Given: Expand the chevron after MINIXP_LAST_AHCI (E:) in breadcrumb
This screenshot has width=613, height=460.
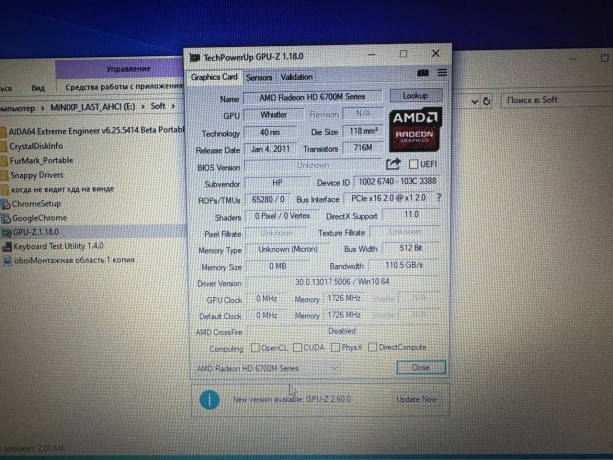Looking at the screenshot, I should tap(143, 106).
